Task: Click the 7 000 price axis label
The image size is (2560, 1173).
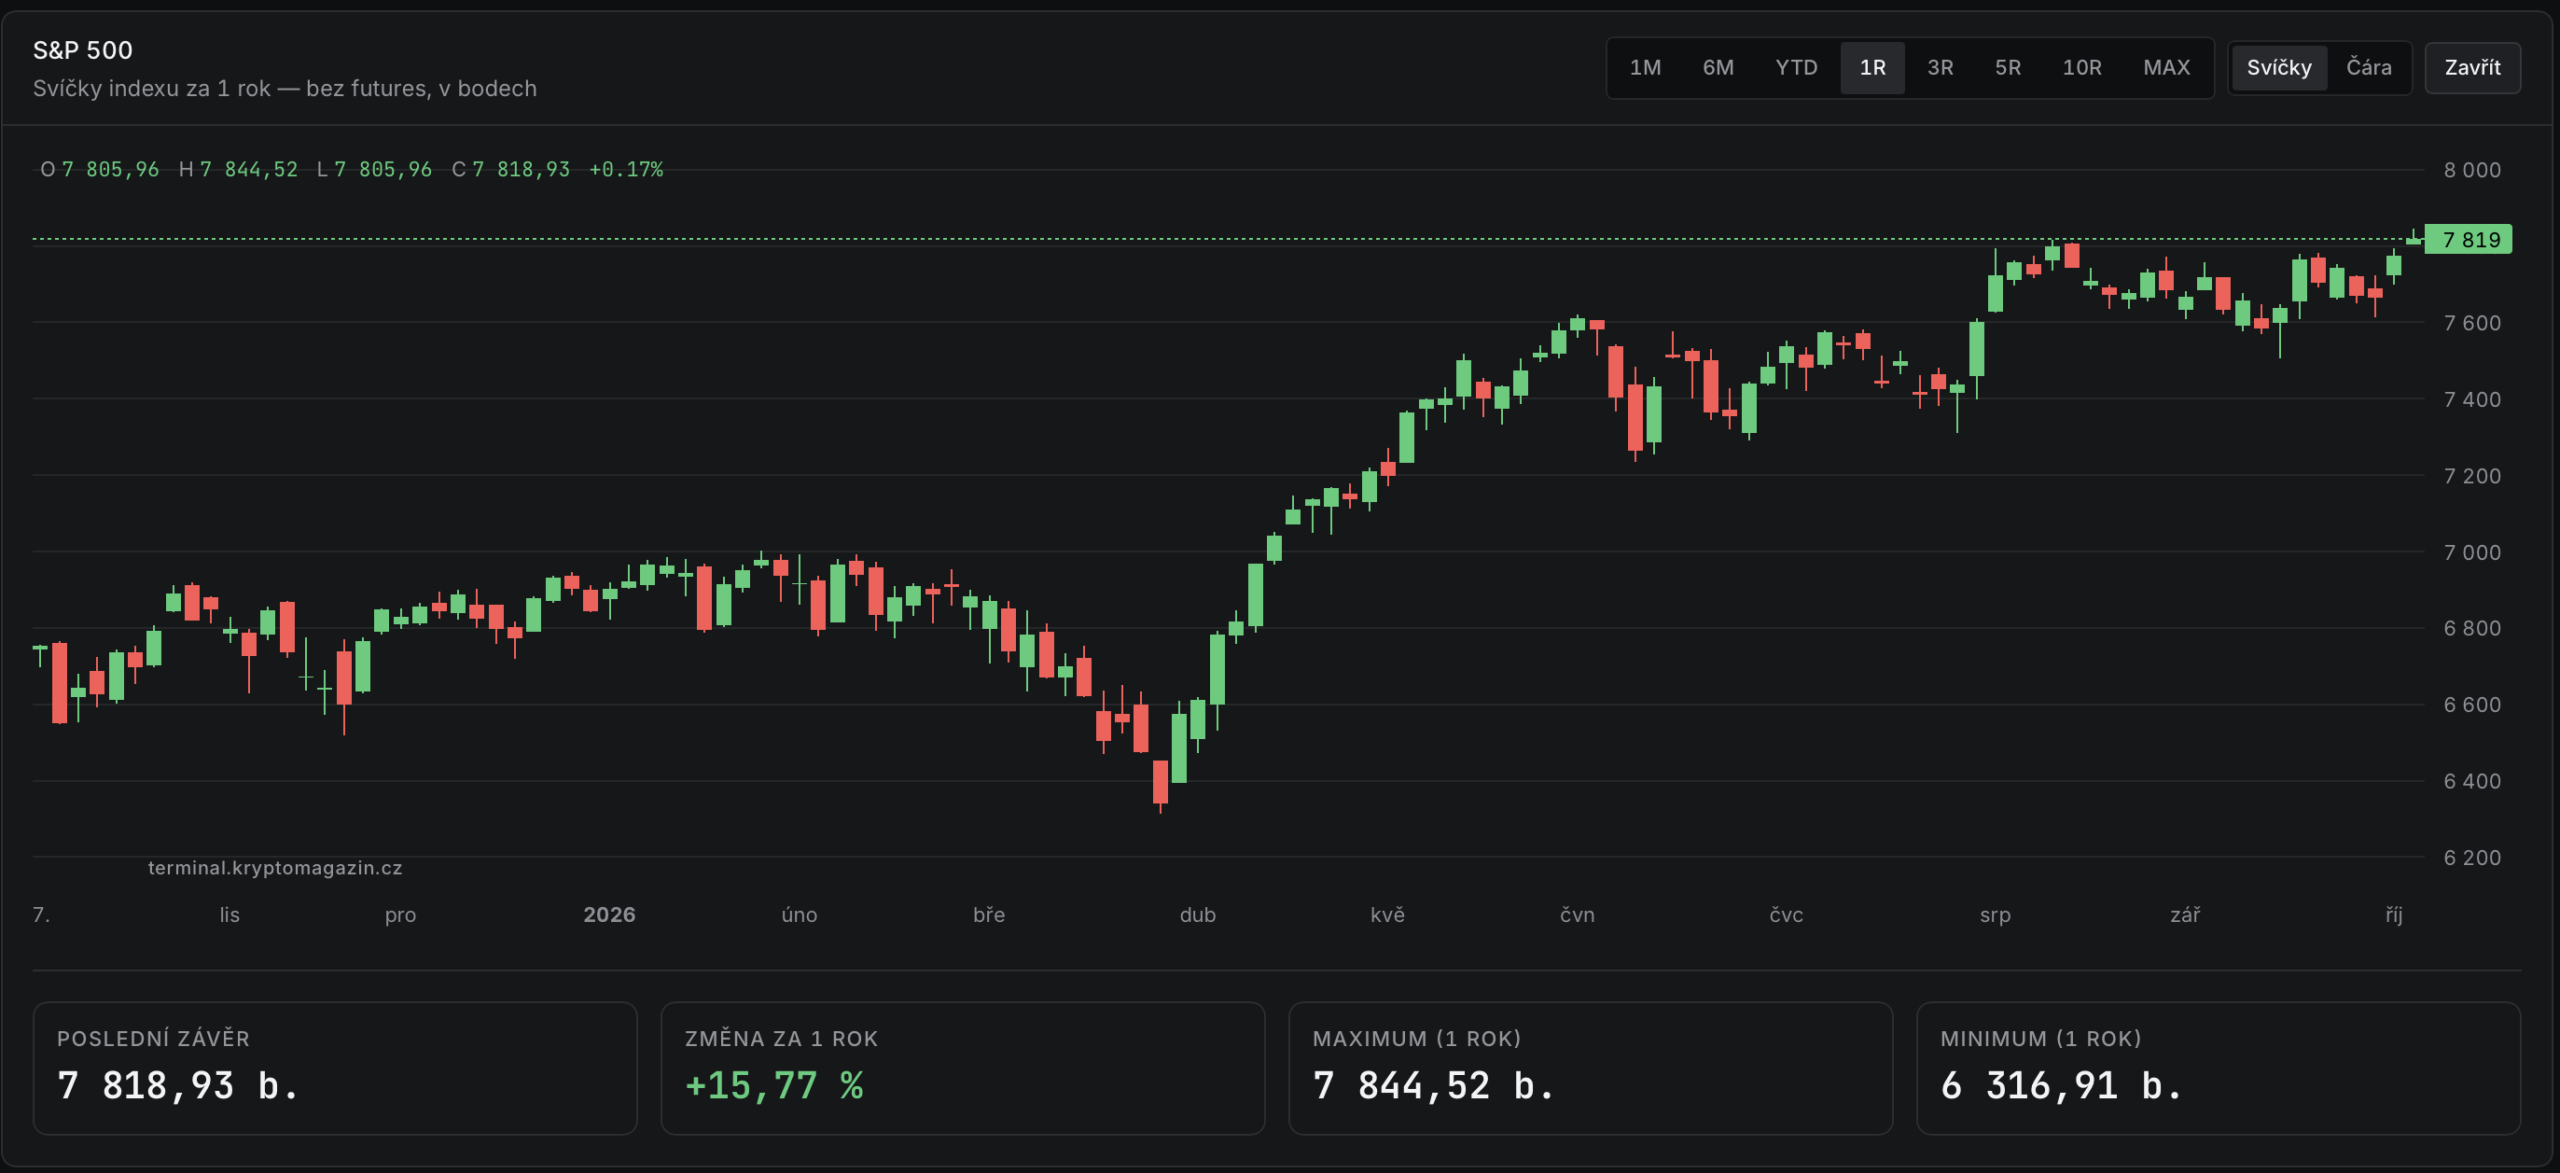Action: [2472, 552]
